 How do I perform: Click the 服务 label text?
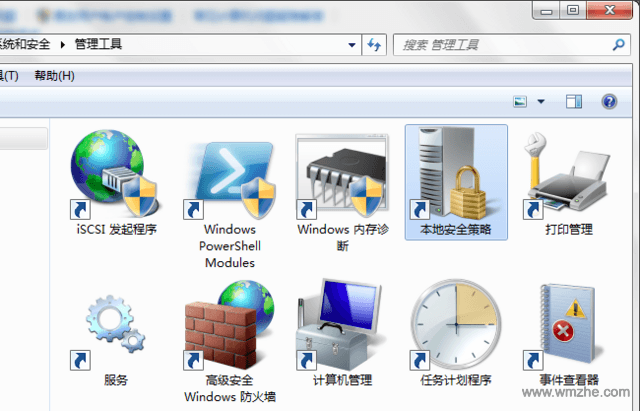(116, 380)
